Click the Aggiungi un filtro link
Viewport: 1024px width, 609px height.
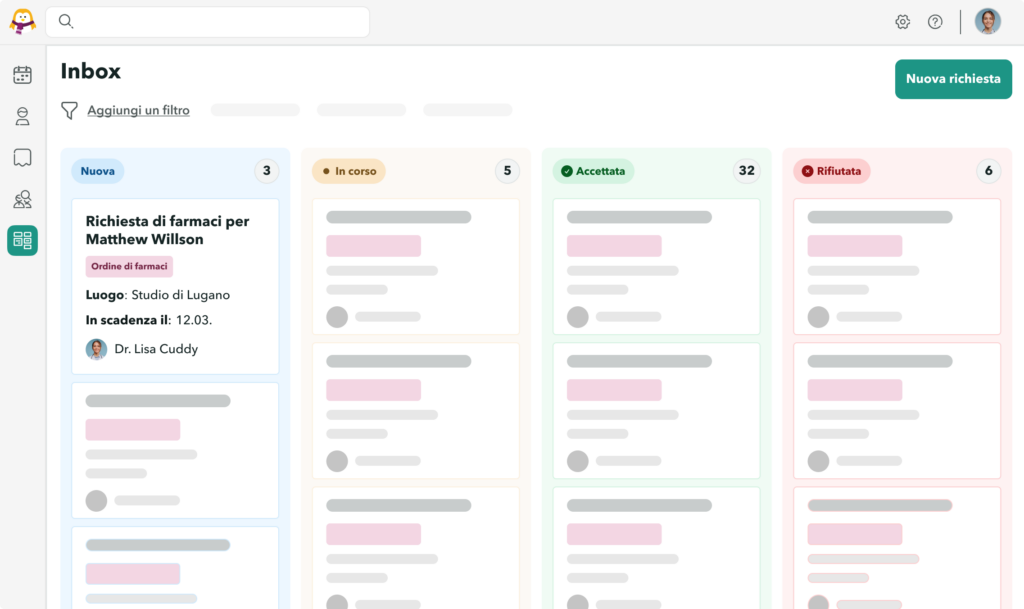click(138, 110)
